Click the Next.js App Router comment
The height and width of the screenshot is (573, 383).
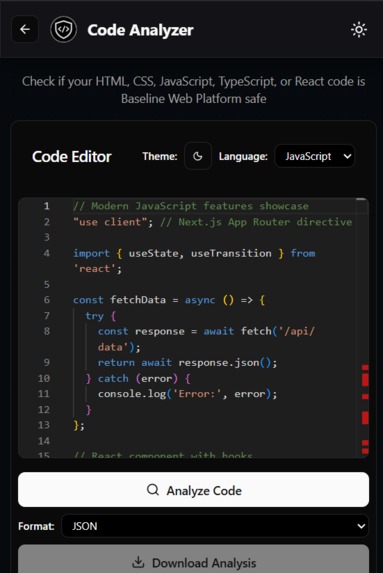tap(256, 222)
